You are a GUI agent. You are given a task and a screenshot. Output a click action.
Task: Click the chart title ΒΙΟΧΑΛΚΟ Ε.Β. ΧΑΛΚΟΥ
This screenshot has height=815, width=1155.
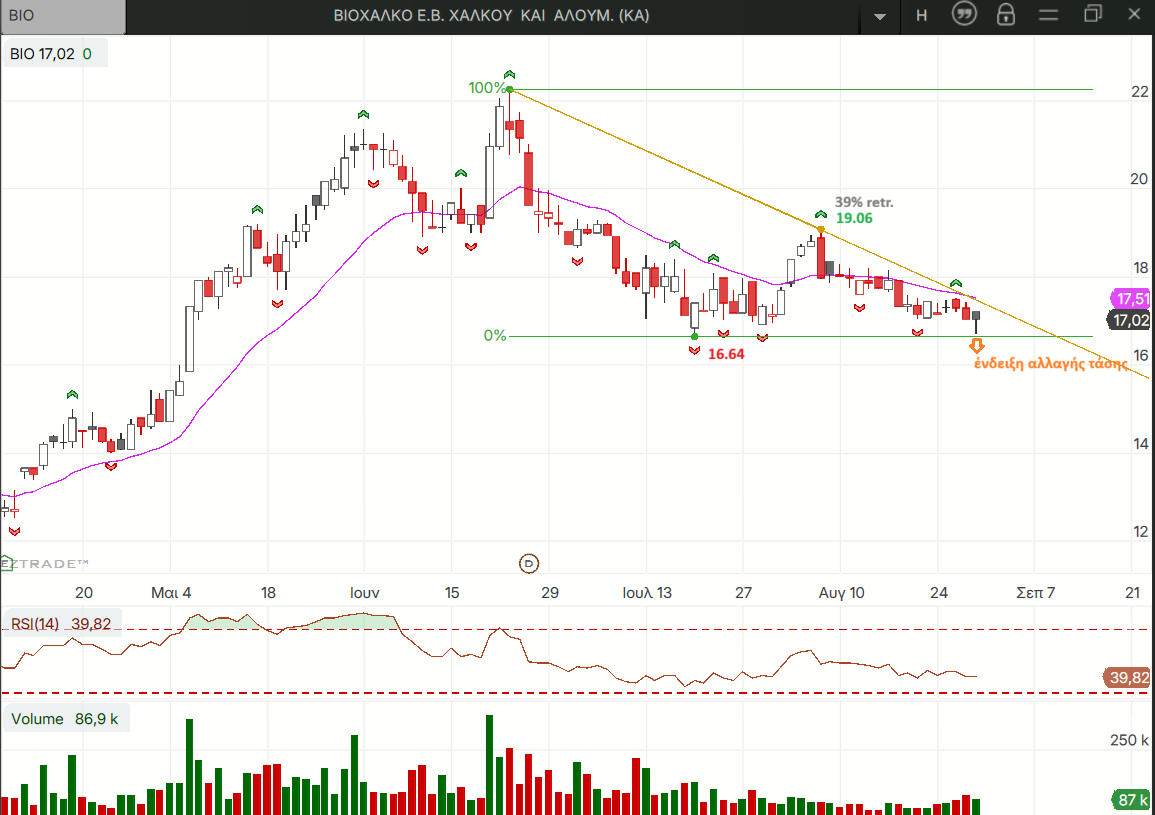point(491,15)
